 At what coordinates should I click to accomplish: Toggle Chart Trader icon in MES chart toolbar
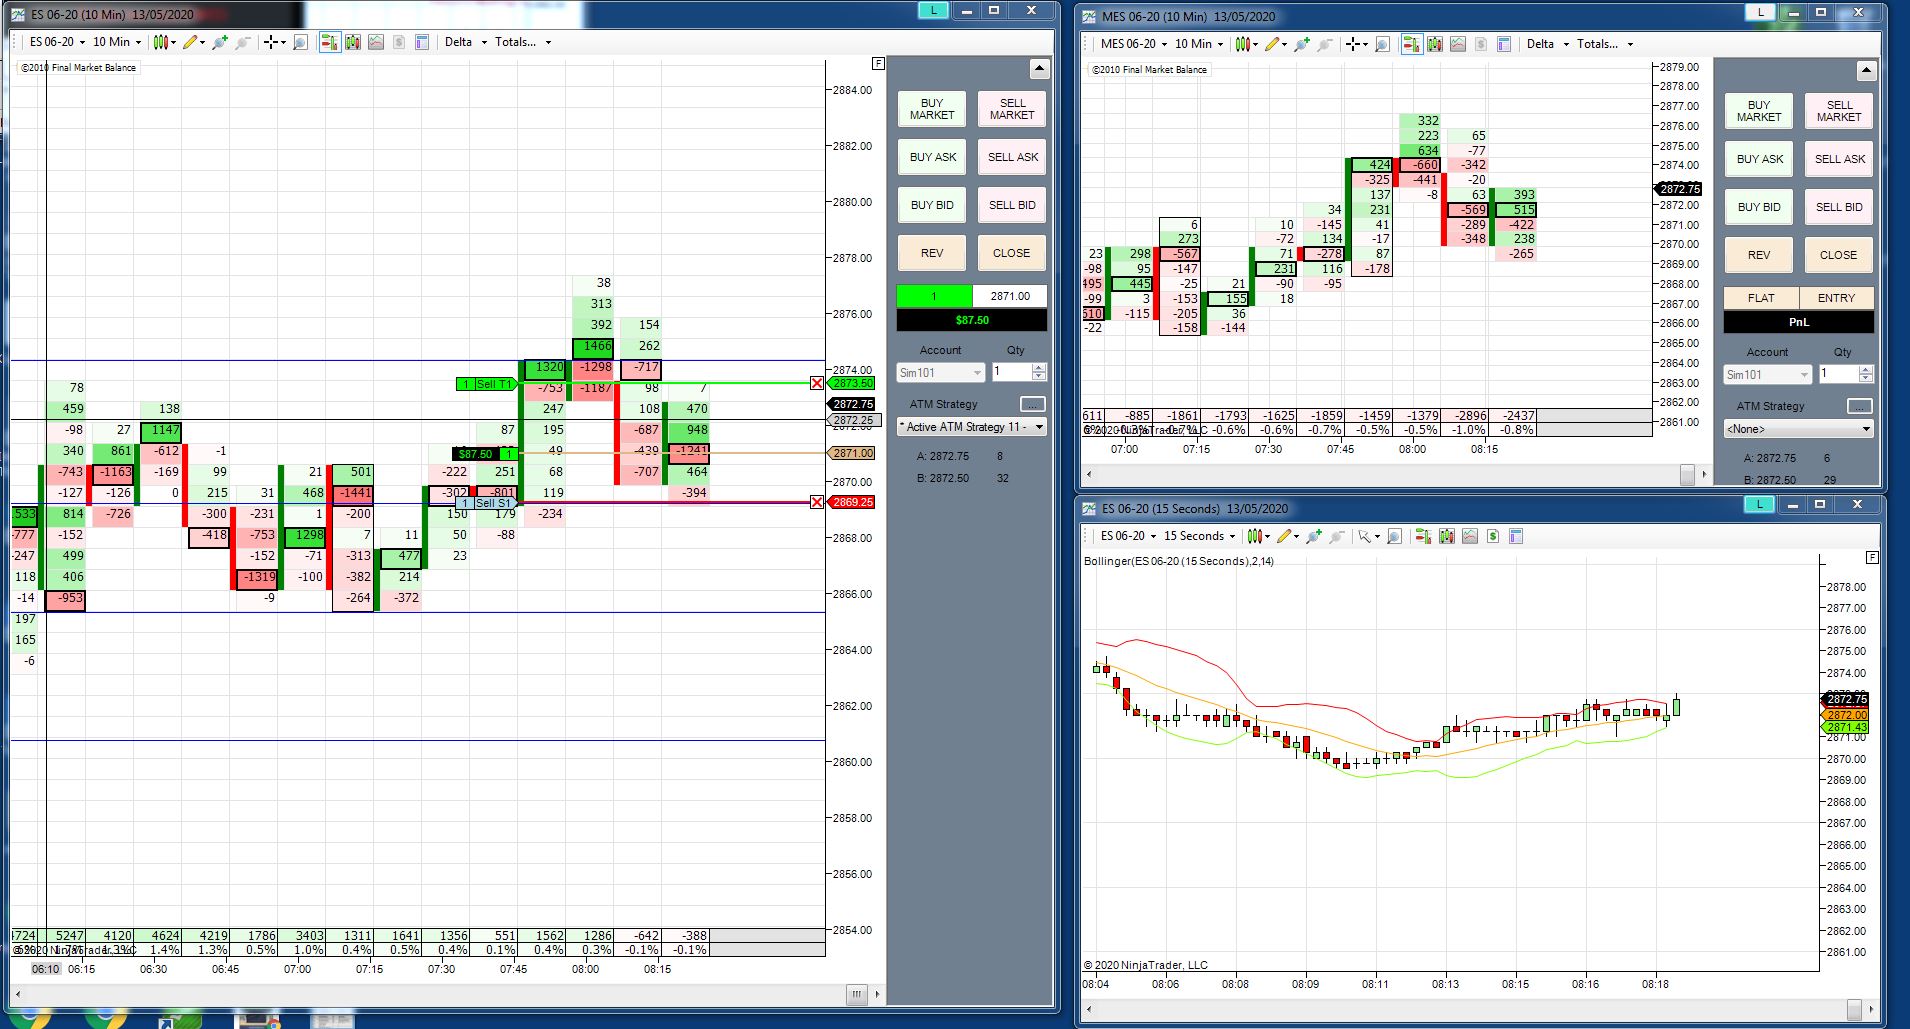coord(1411,44)
